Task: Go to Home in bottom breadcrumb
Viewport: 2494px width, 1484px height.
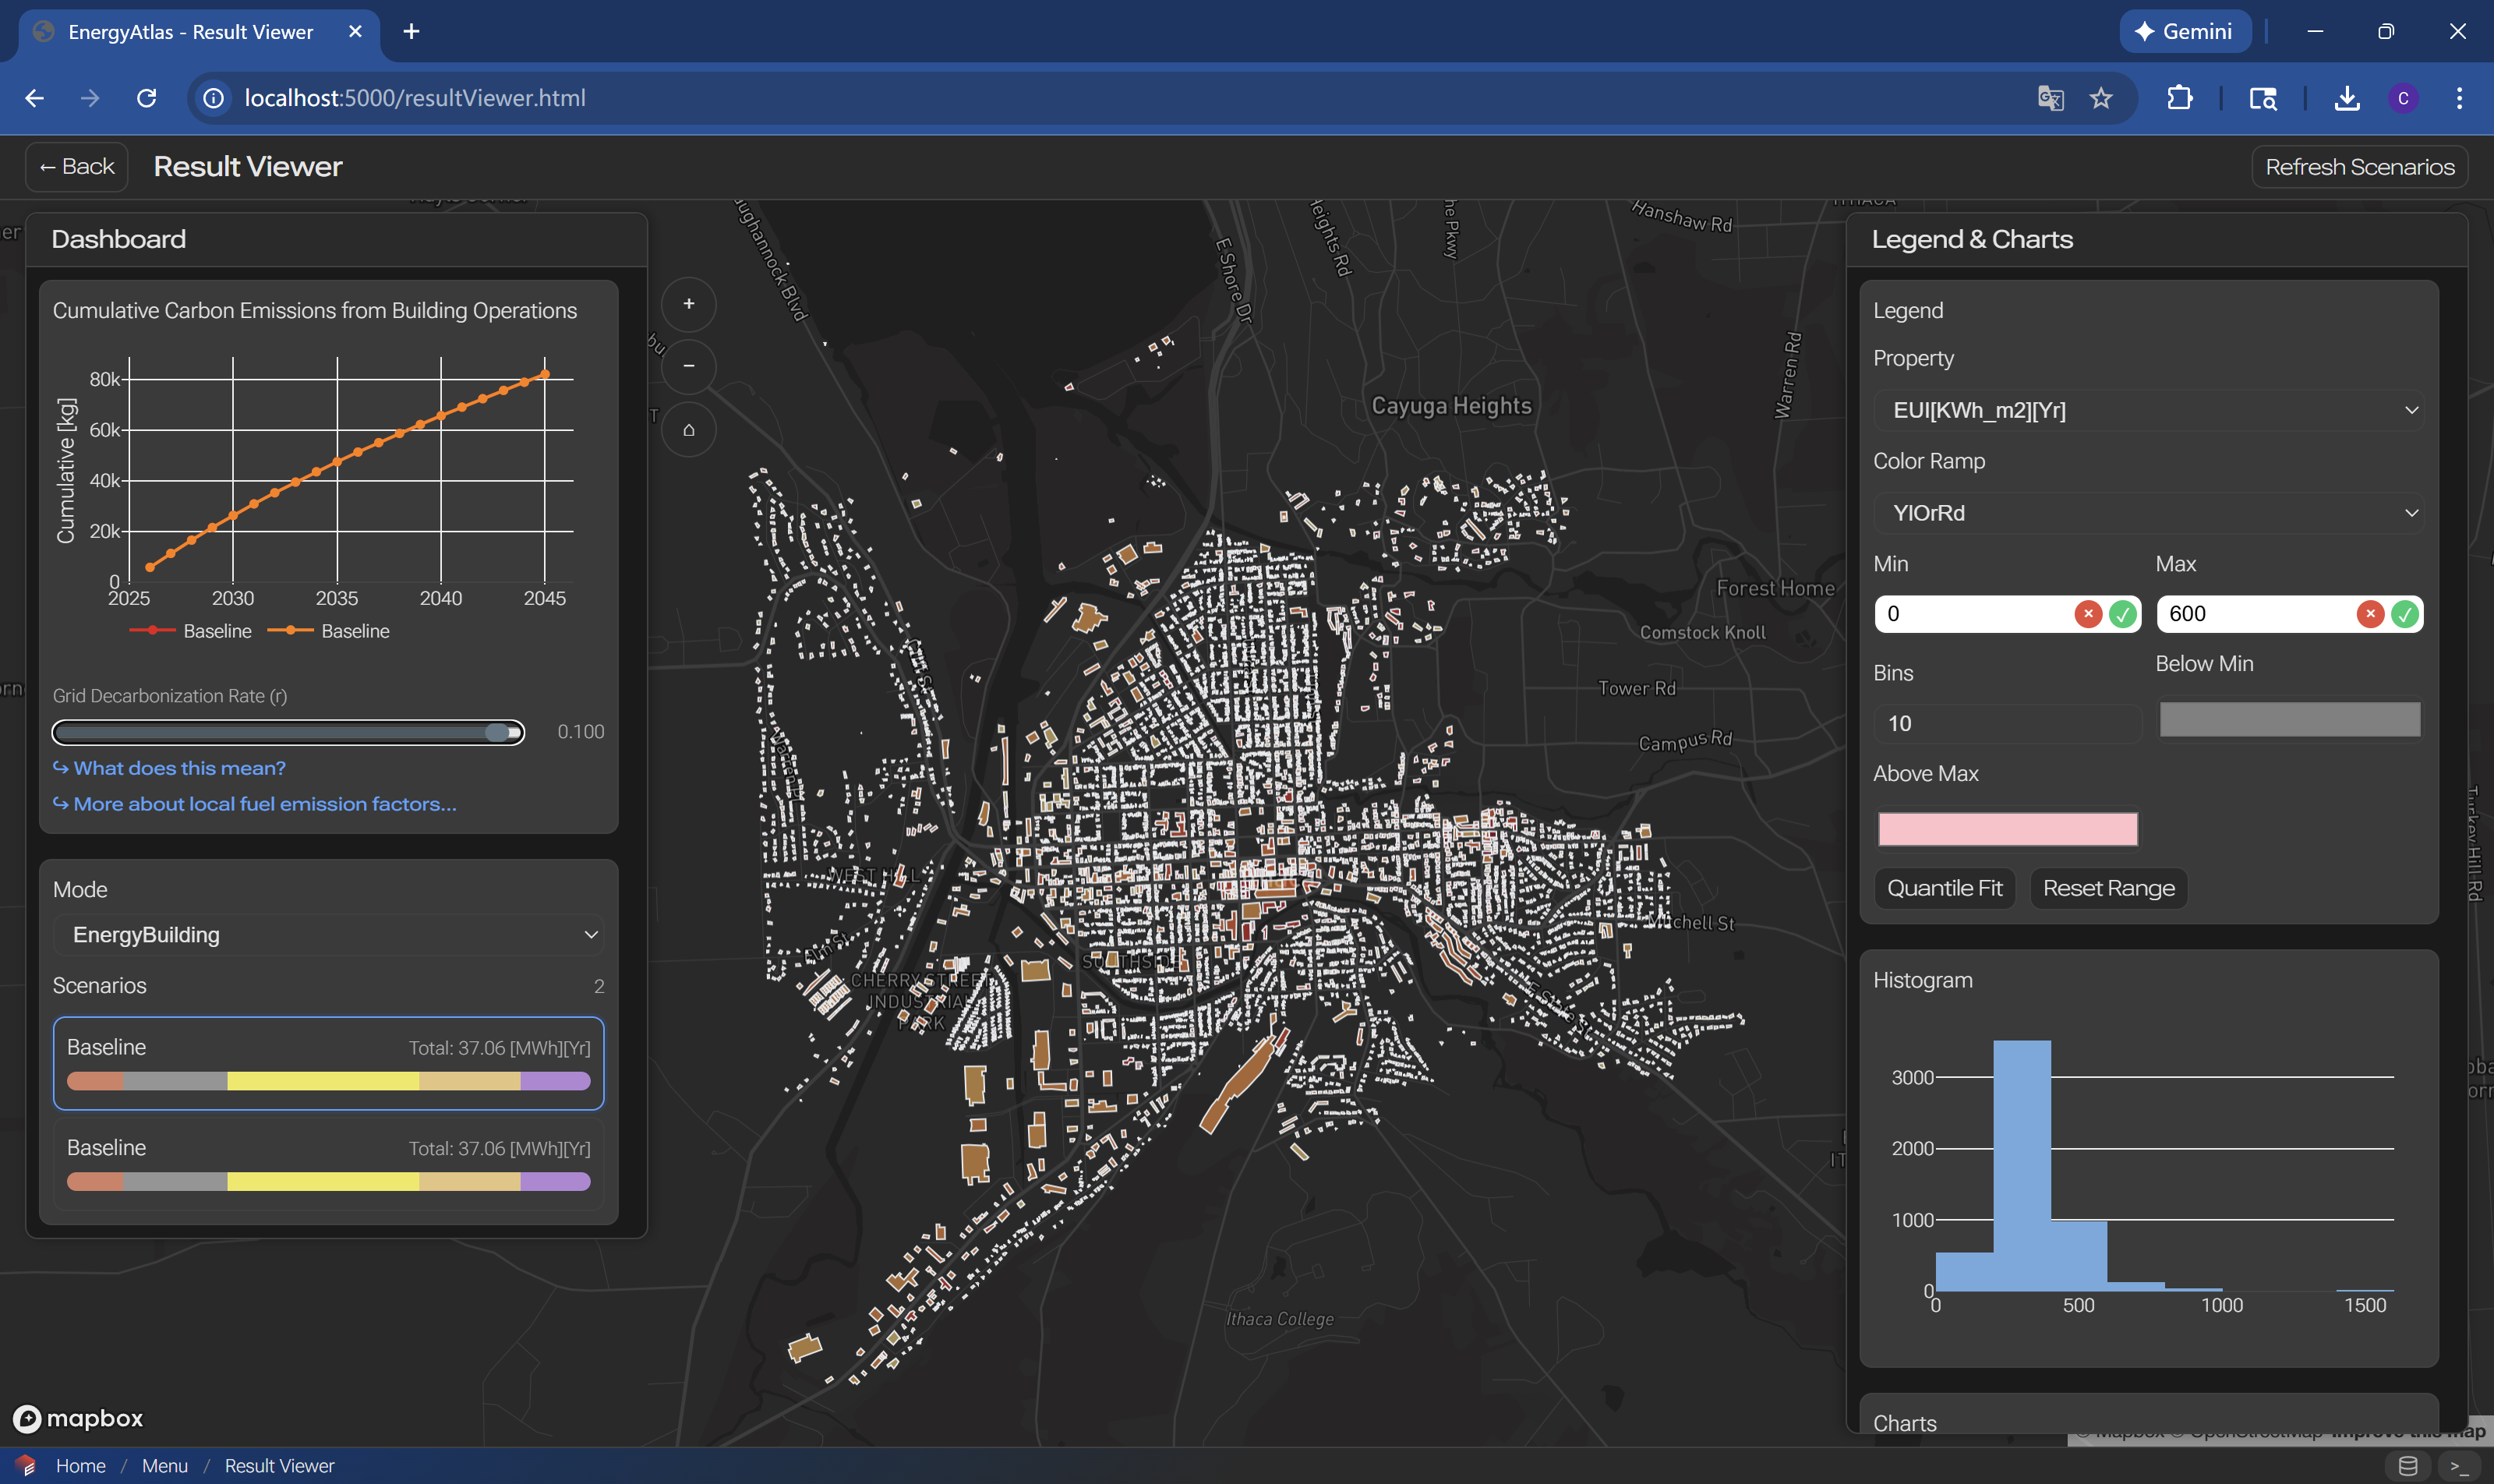Action: [x=80, y=1465]
